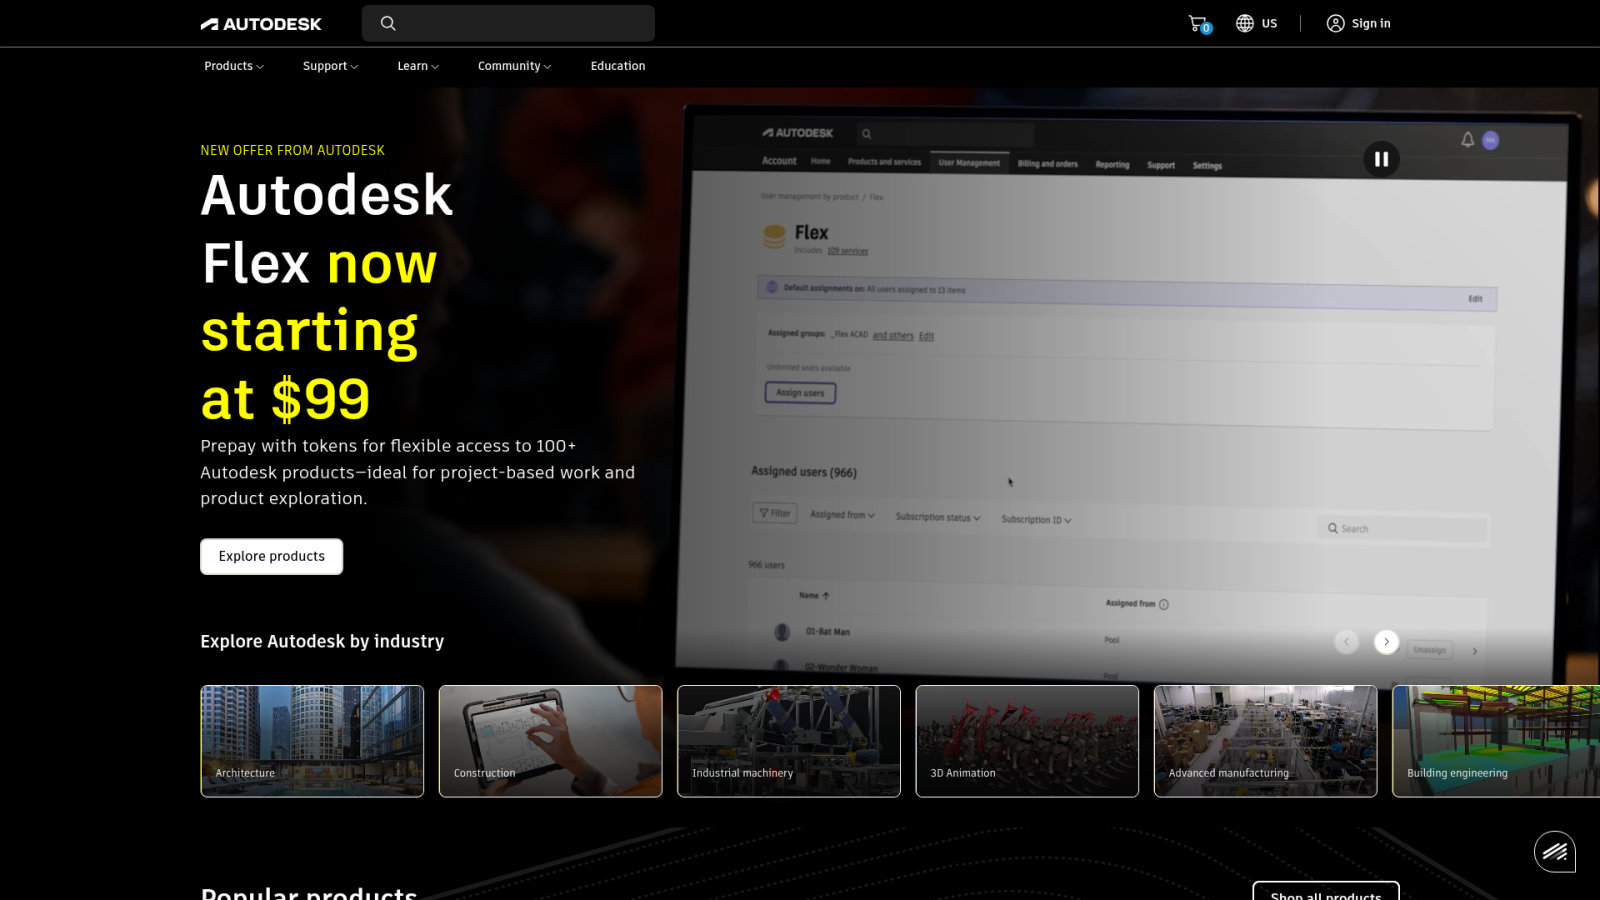The width and height of the screenshot is (1600, 900).
Task: Open the shopping cart
Action: tap(1199, 24)
